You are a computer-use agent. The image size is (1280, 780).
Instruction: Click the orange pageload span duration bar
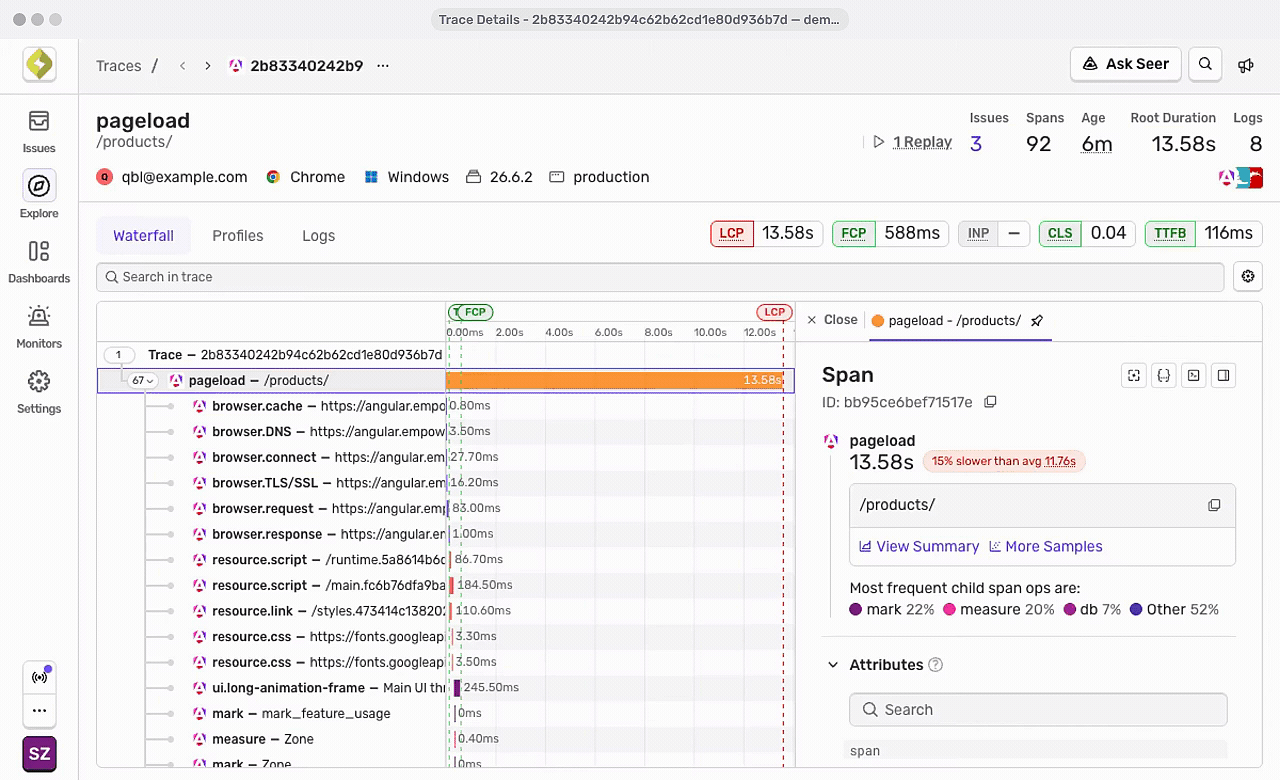pos(615,381)
